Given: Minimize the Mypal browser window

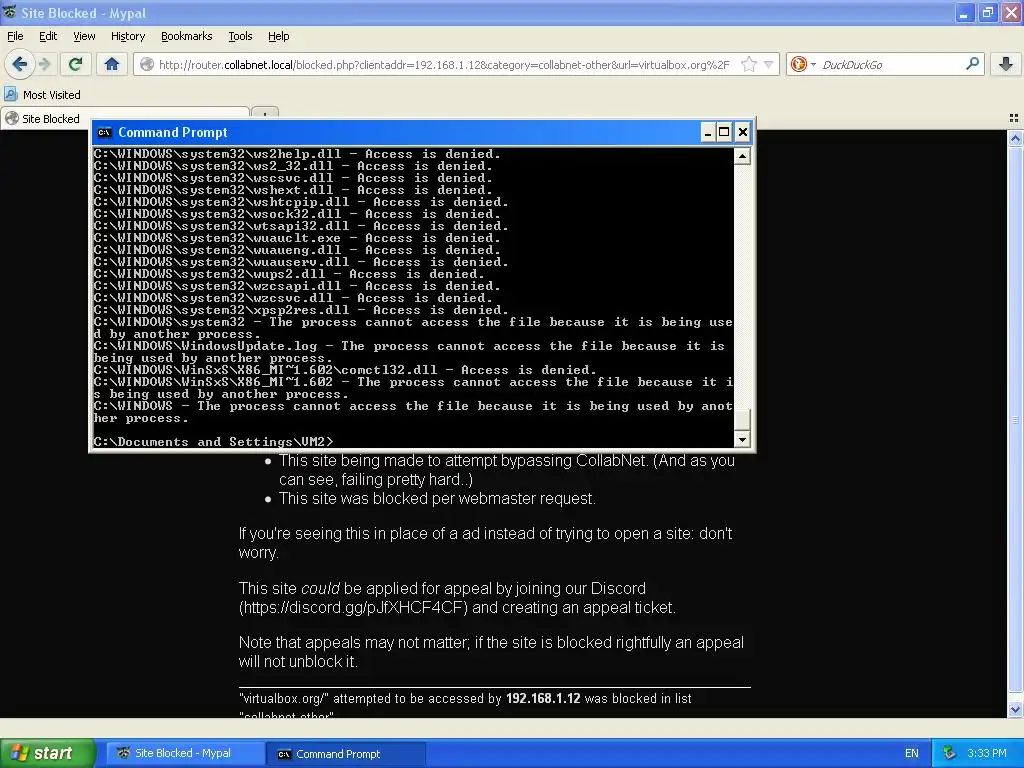Looking at the screenshot, I should (964, 13).
